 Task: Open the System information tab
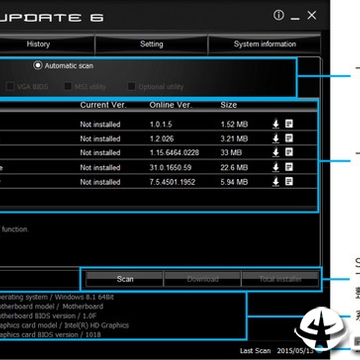pos(265,44)
